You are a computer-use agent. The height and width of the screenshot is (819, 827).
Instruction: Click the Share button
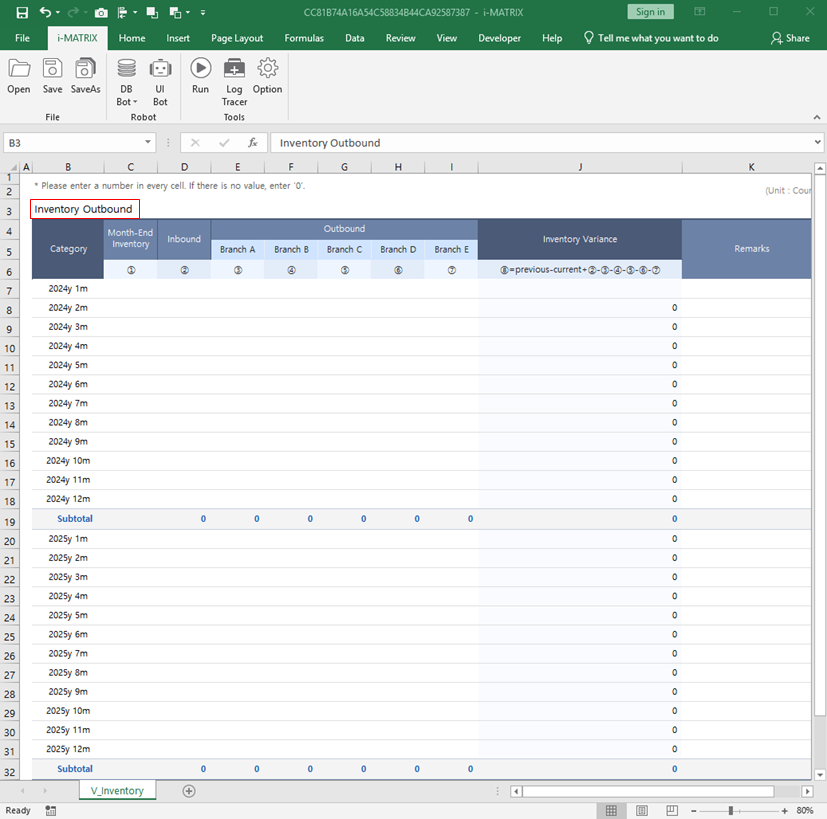pyautogui.click(x=790, y=38)
